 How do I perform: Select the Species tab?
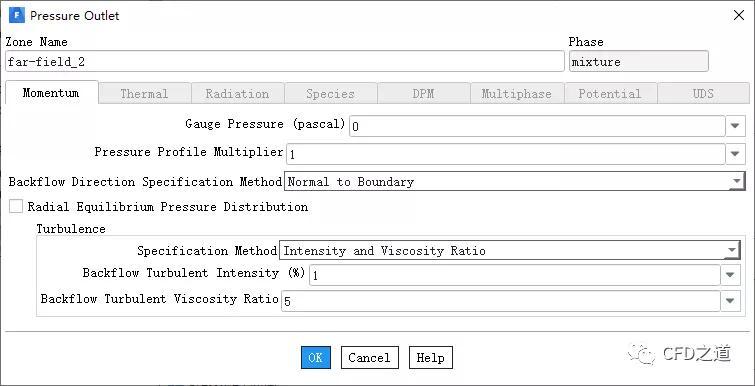click(x=330, y=93)
